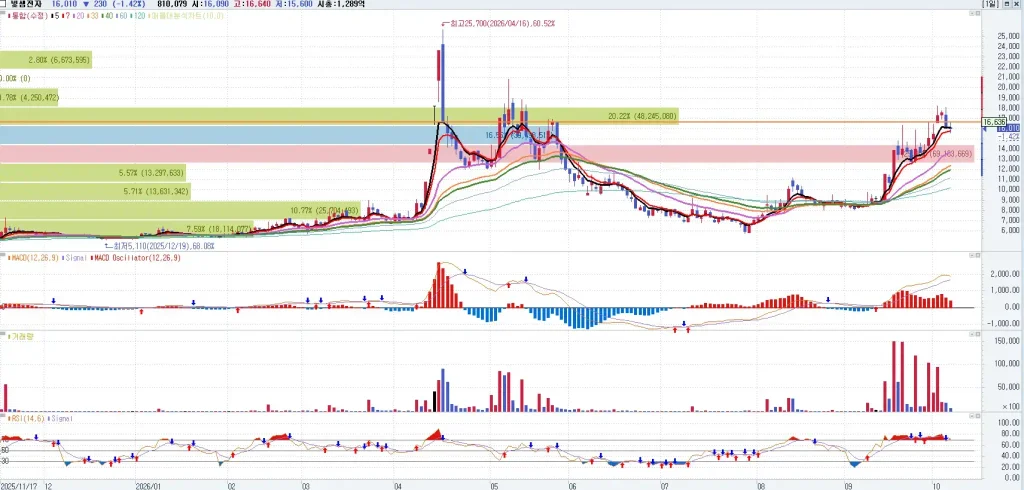The height and width of the screenshot is (490, 1024).
Task: Tick the checkbox beside the stock name
Action: pyautogui.click(x=3, y=4)
